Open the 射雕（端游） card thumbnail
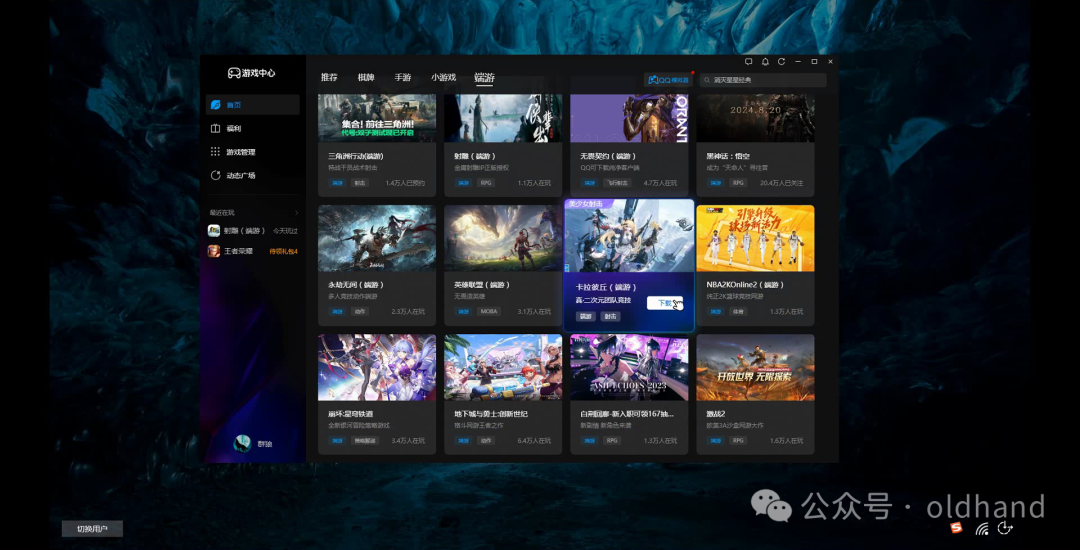Image resolution: width=1080 pixels, height=550 pixels. pyautogui.click(x=503, y=118)
